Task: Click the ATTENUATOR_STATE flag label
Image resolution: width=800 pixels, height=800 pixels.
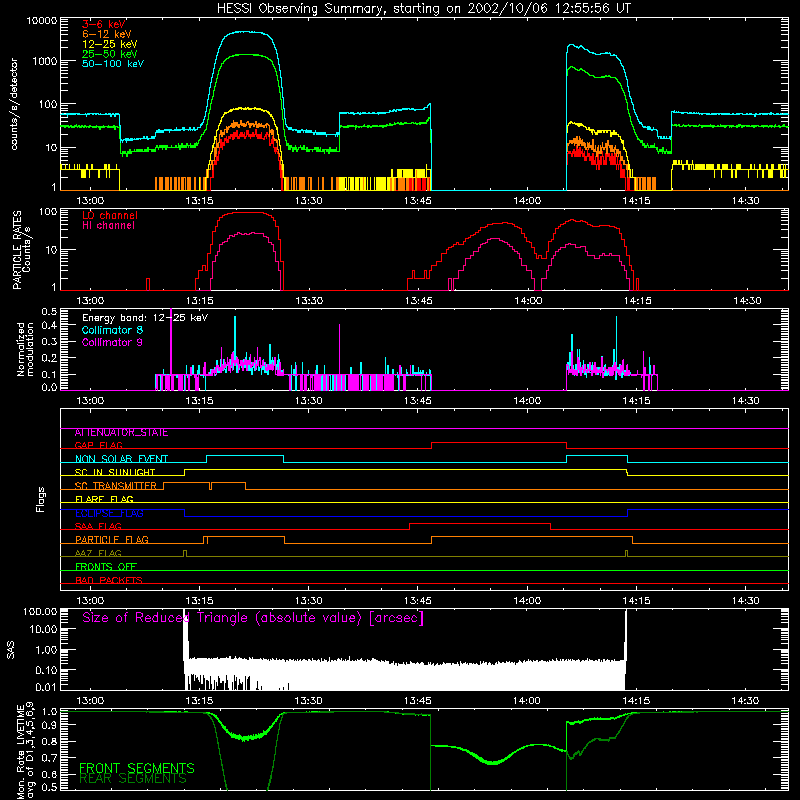Action: 121,433
